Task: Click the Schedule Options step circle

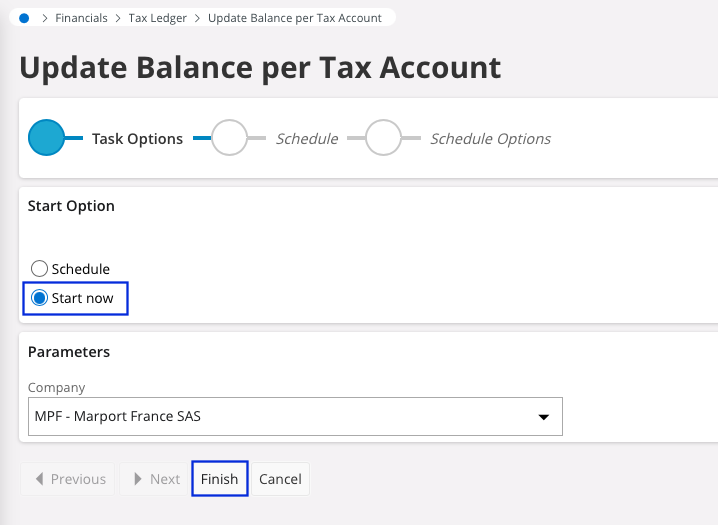Action: pos(383,138)
